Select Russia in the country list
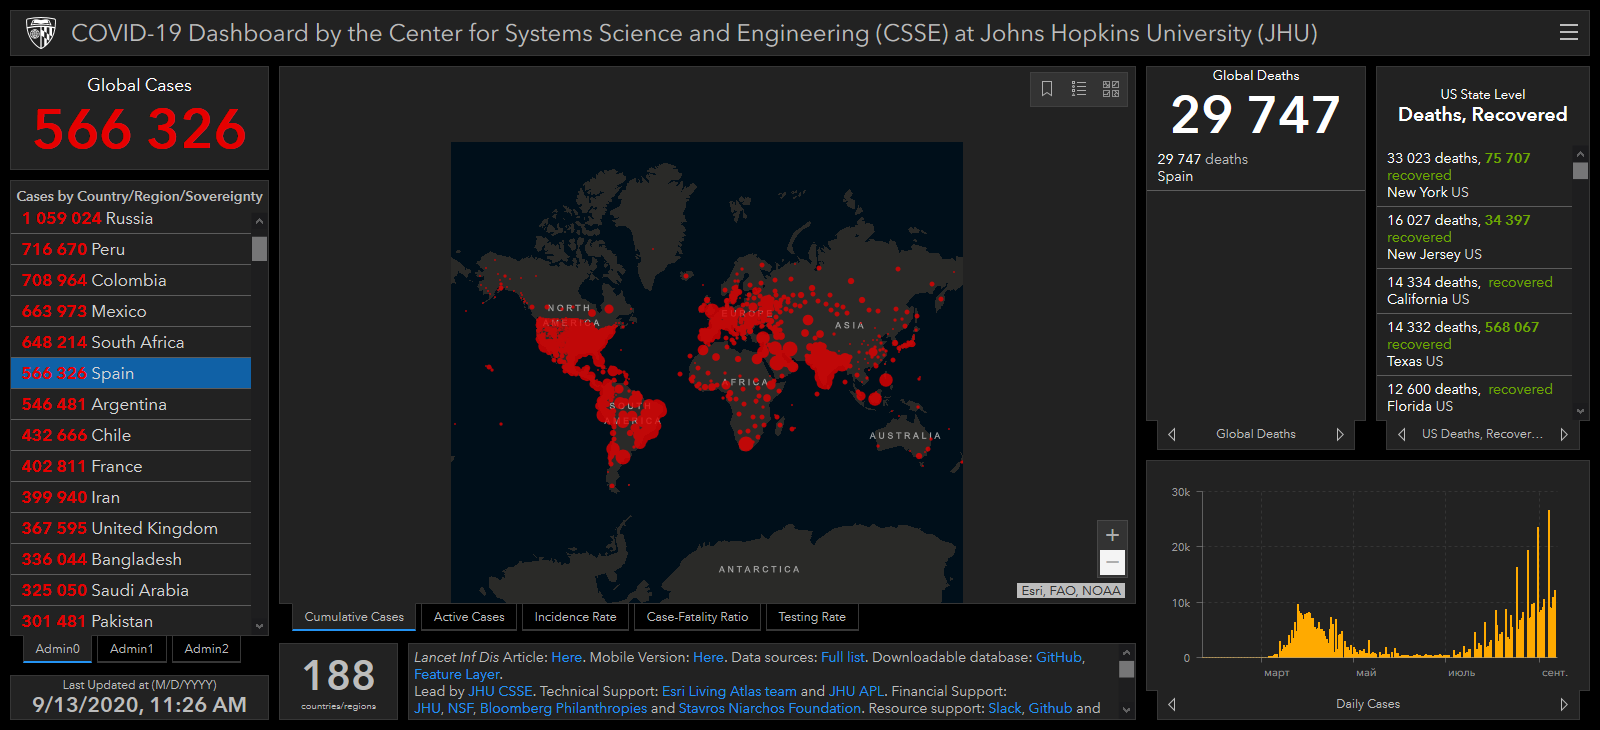 pyautogui.click(x=131, y=218)
